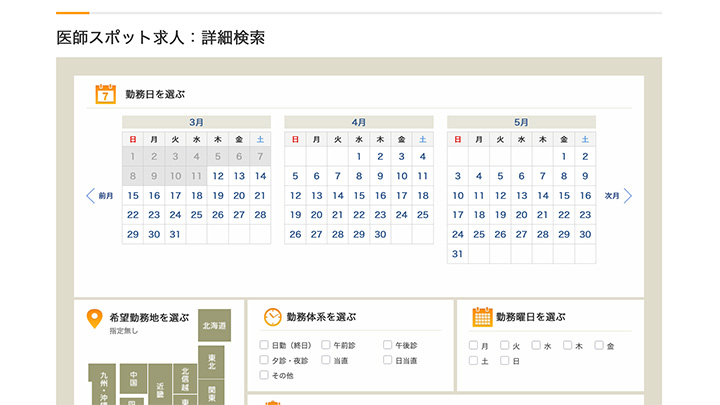Screen dimensions: 720x405
Task: Tick the 午後診 checkbox
Action: [x=388, y=345]
